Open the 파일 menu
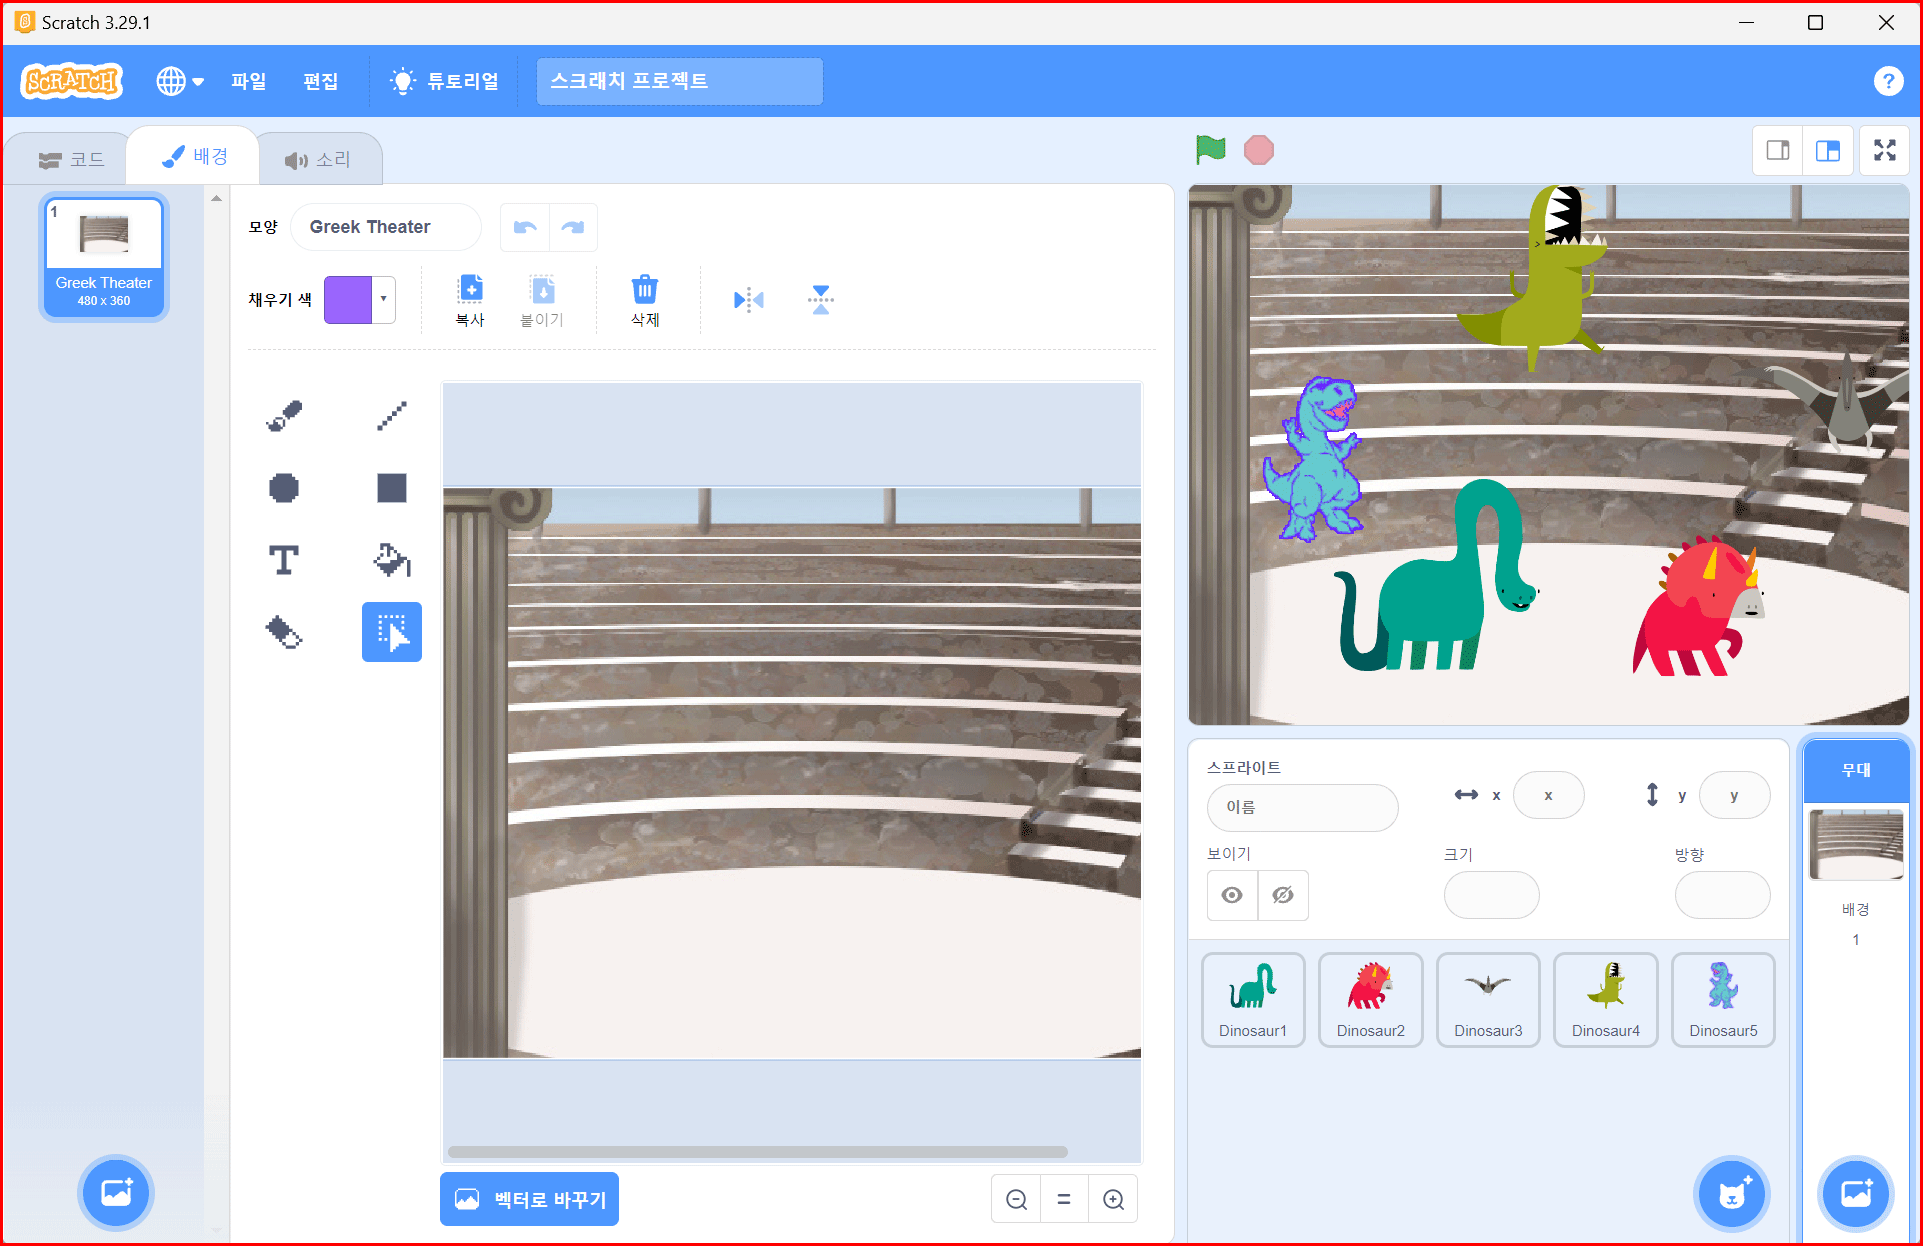 click(x=248, y=81)
